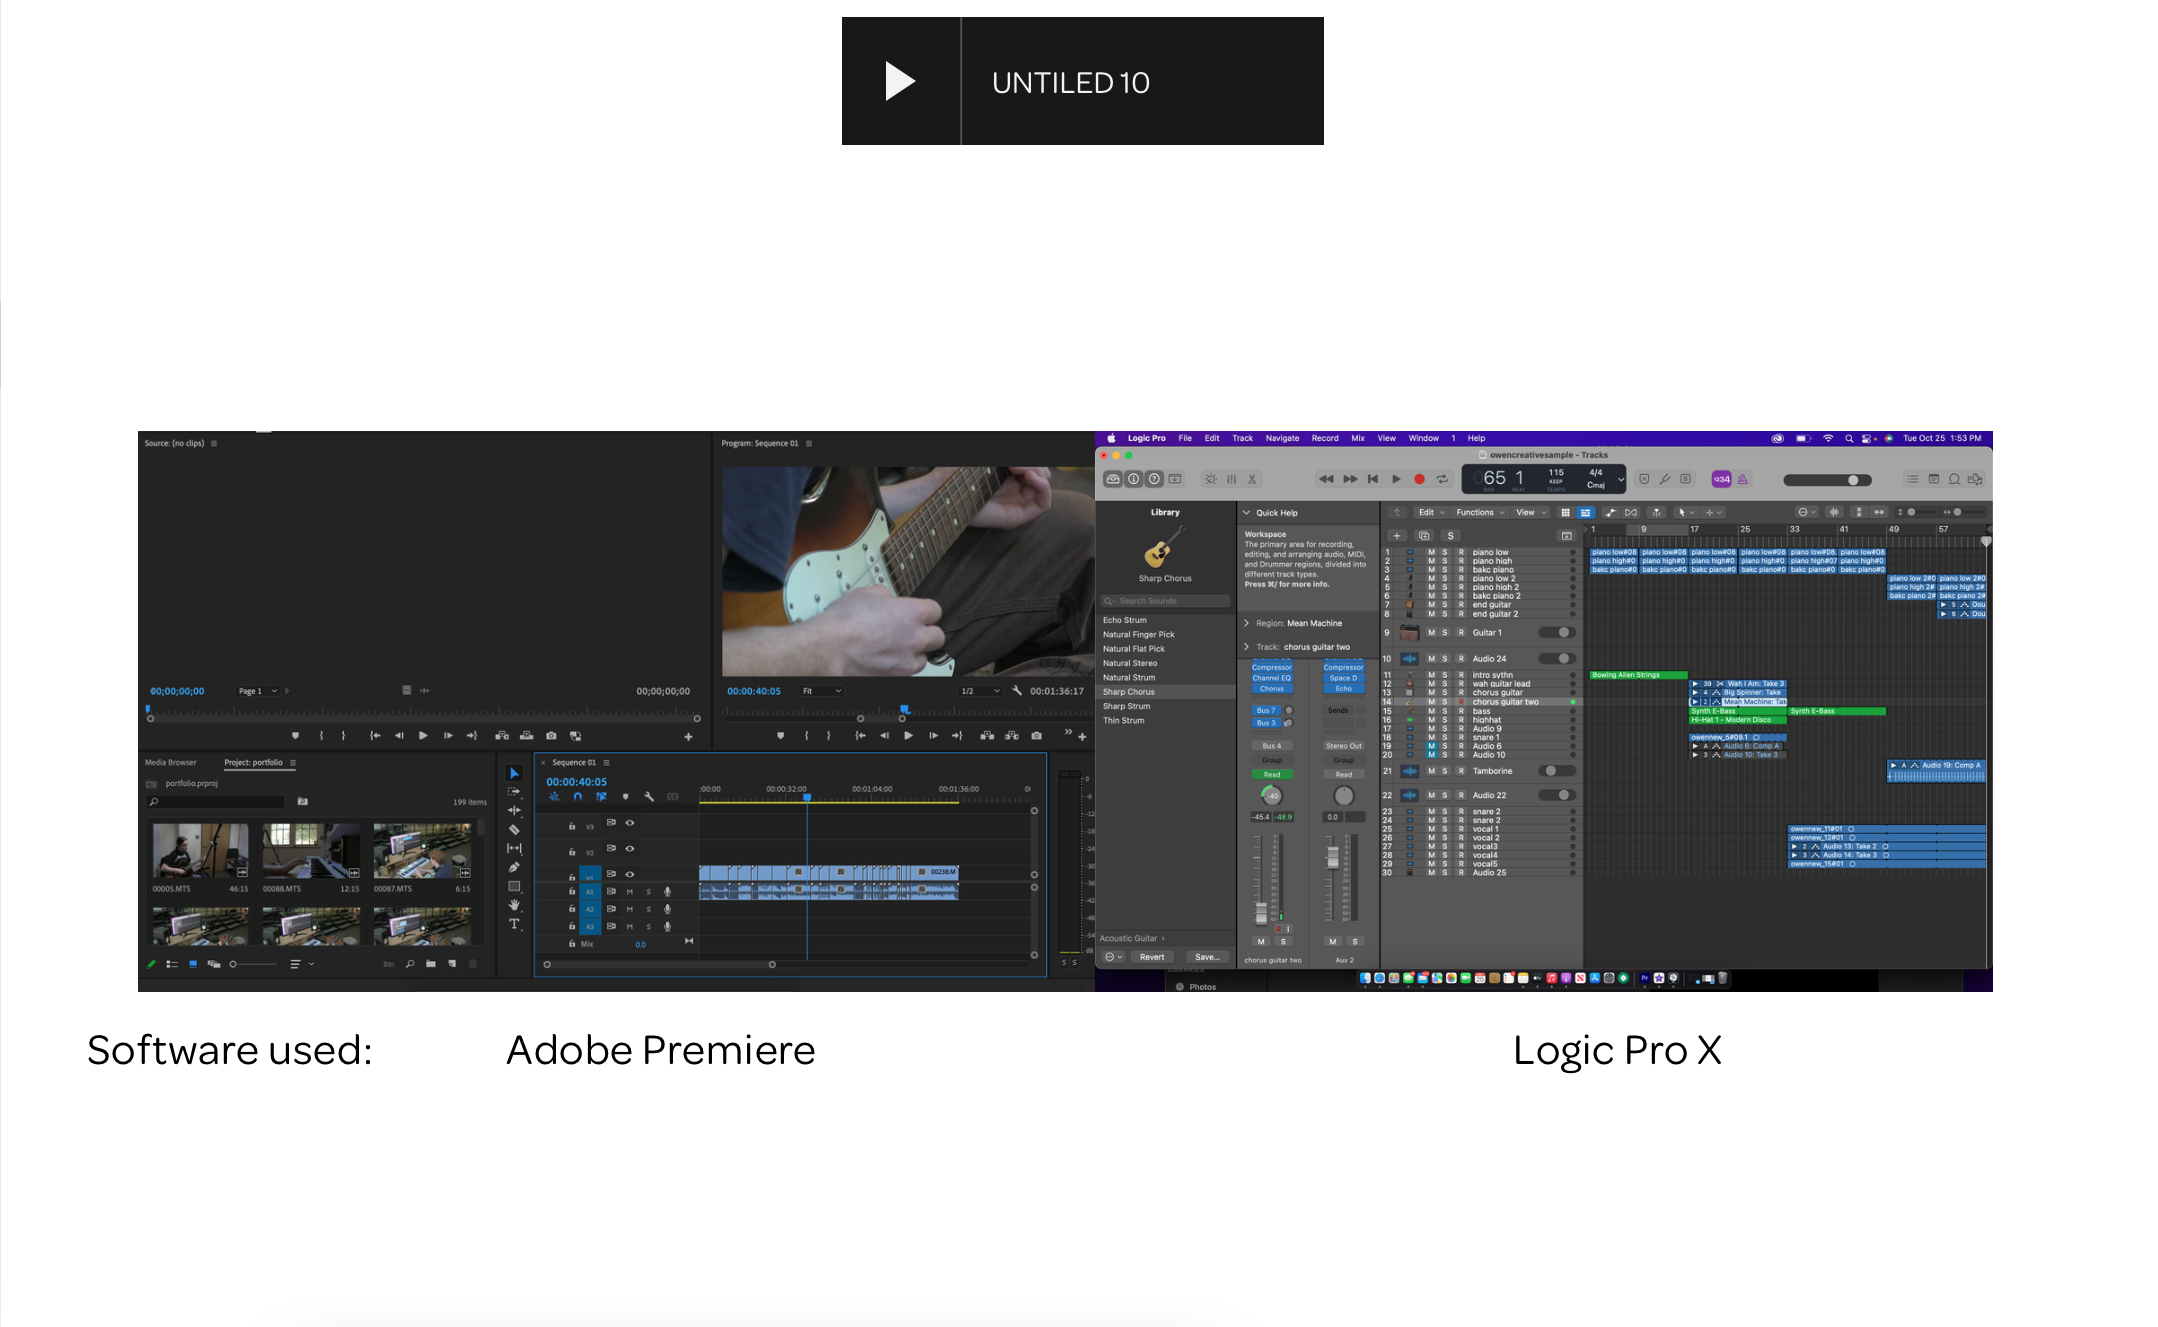Open the Navigate menu in Logic Pro

tap(1282, 438)
